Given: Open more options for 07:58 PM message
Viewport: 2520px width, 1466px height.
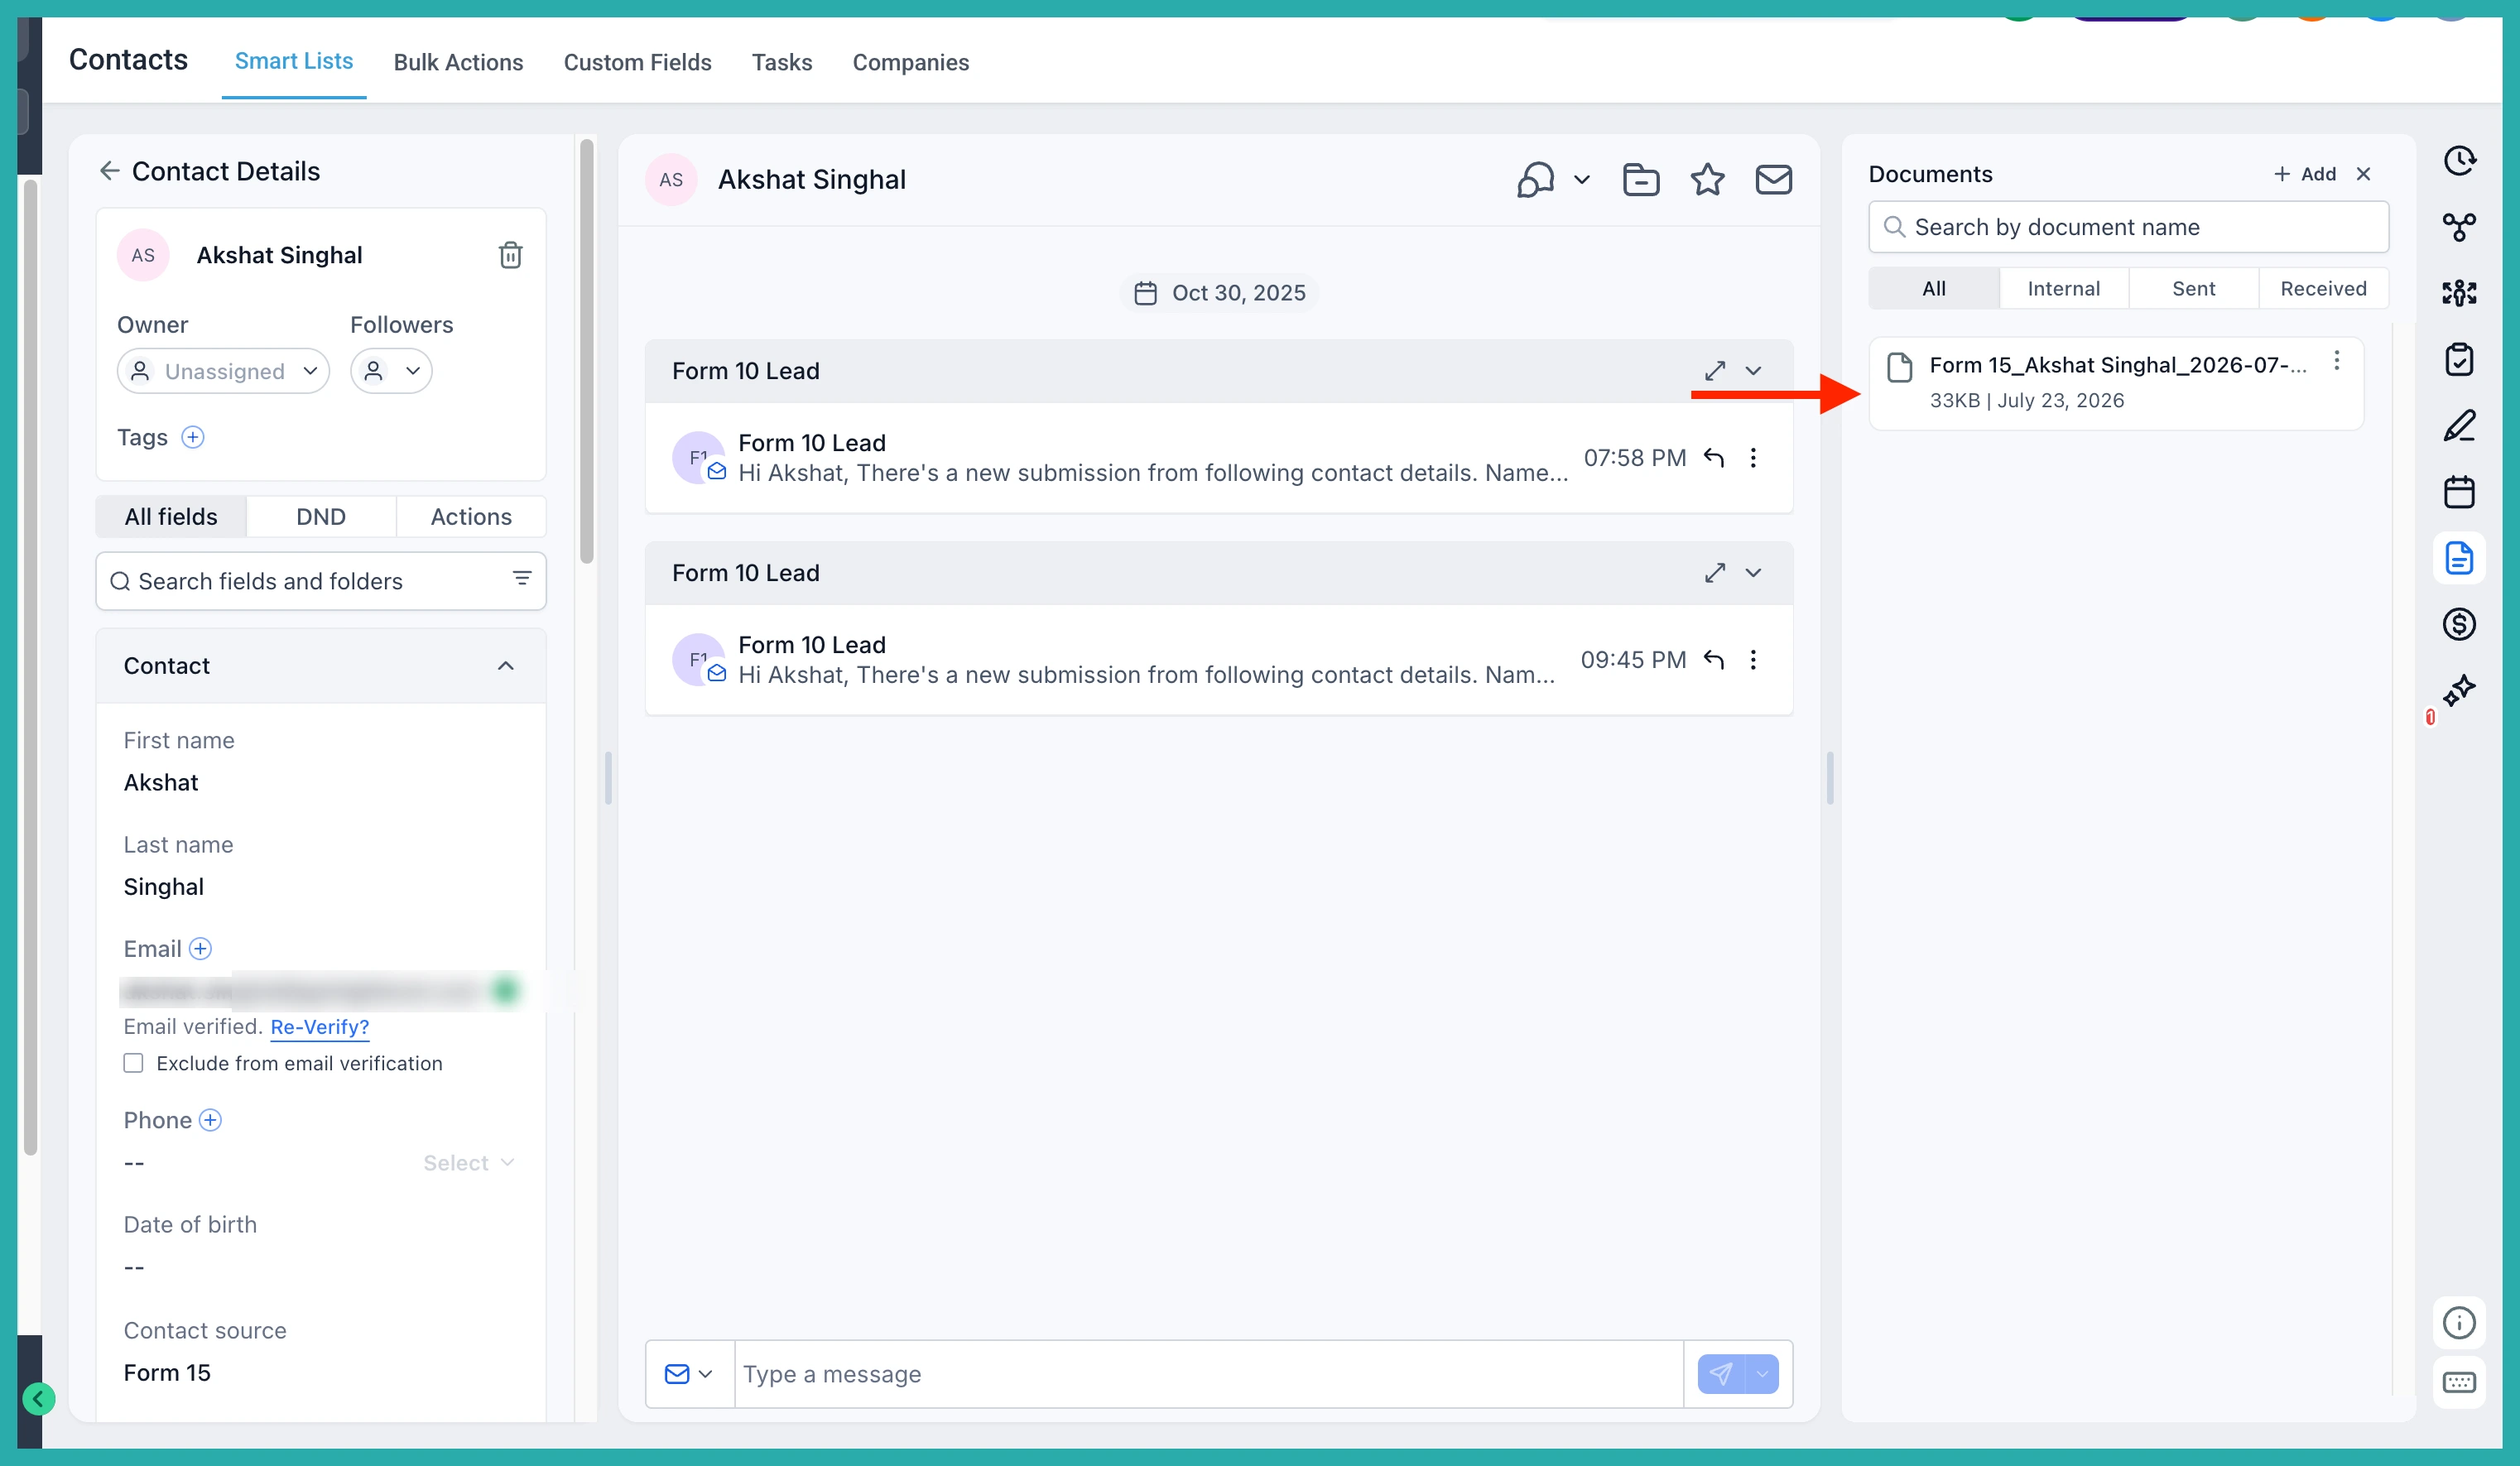Looking at the screenshot, I should pyautogui.click(x=1753, y=458).
